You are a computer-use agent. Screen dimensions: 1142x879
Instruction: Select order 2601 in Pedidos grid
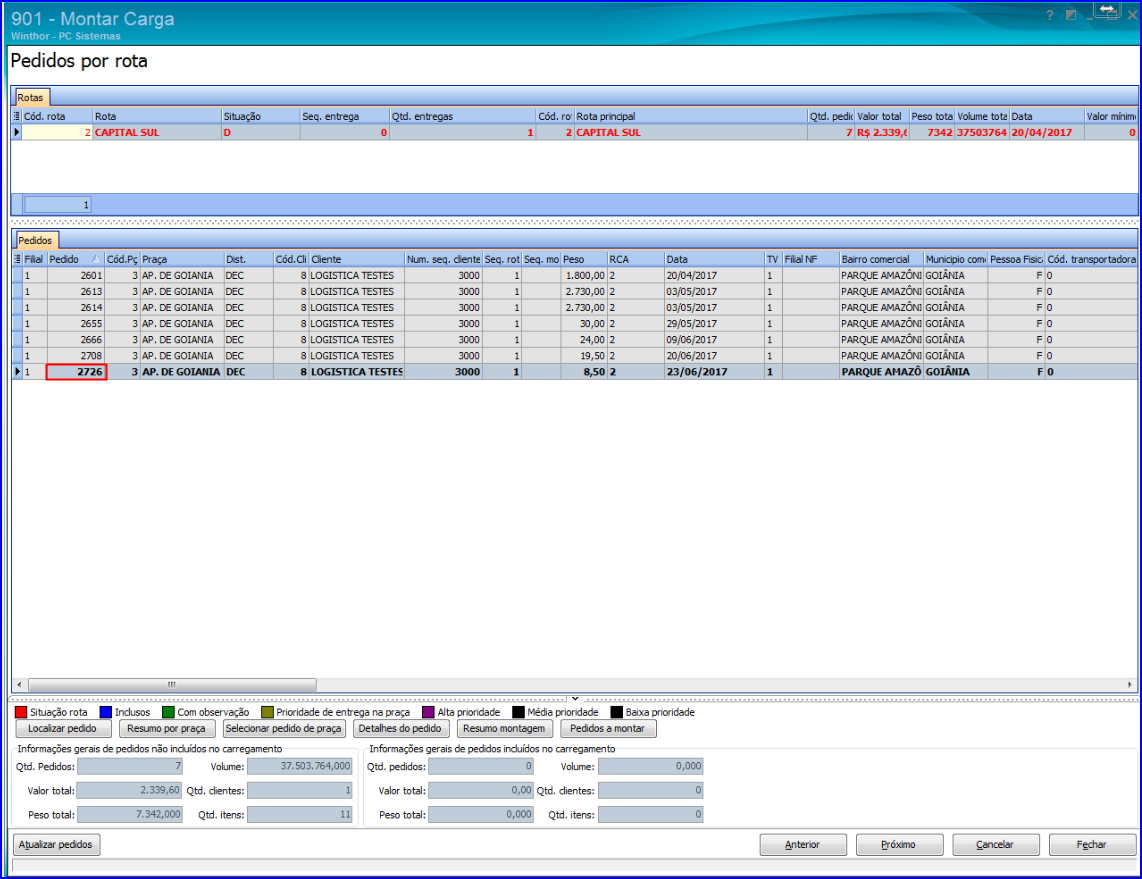coord(575,275)
